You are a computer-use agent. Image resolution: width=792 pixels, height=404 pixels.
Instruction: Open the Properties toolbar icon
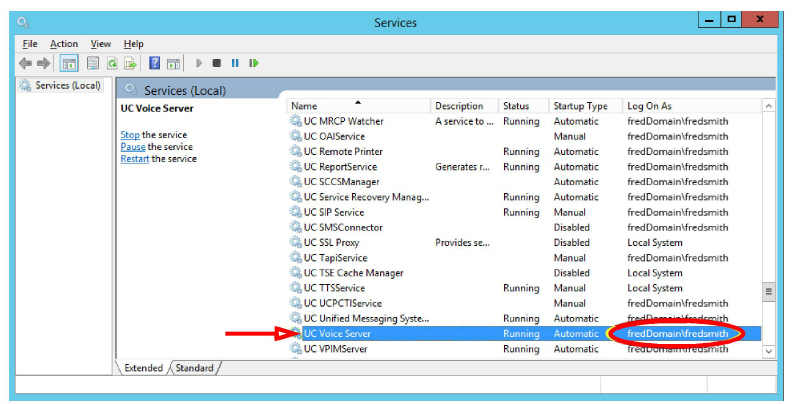click(x=93, y=63)
